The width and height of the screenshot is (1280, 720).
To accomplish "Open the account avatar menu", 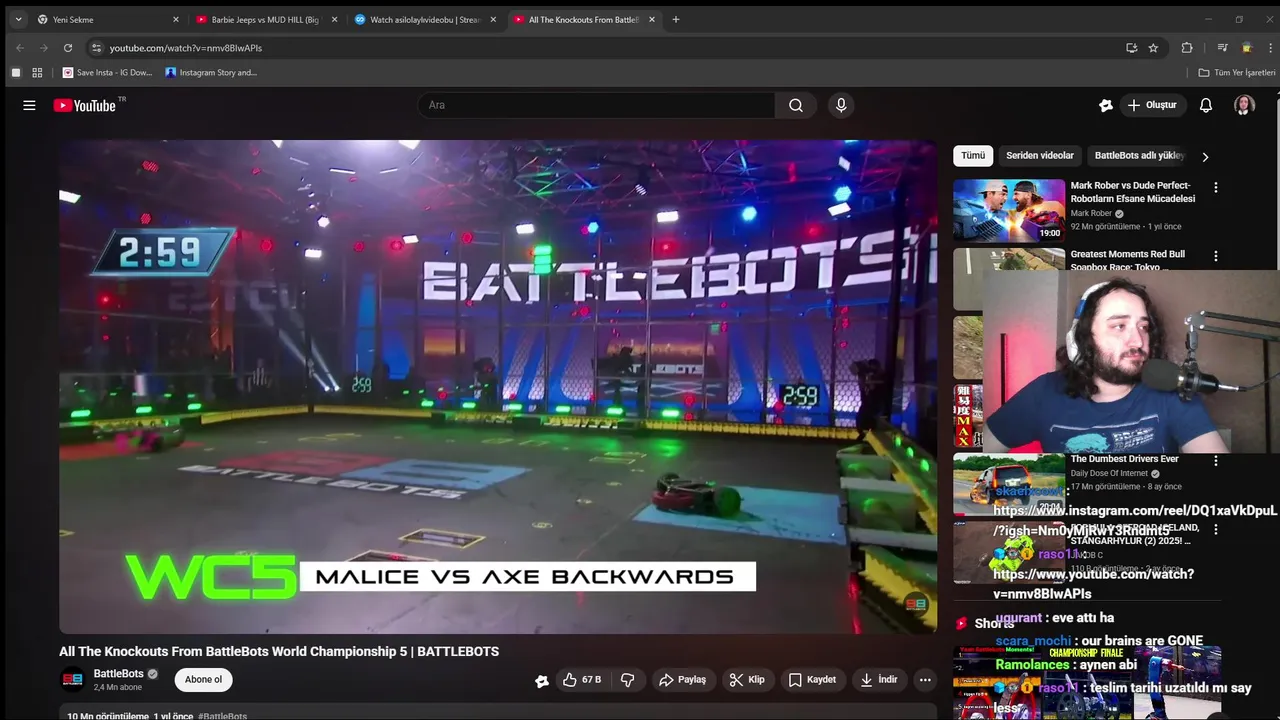I will 1244,105.
